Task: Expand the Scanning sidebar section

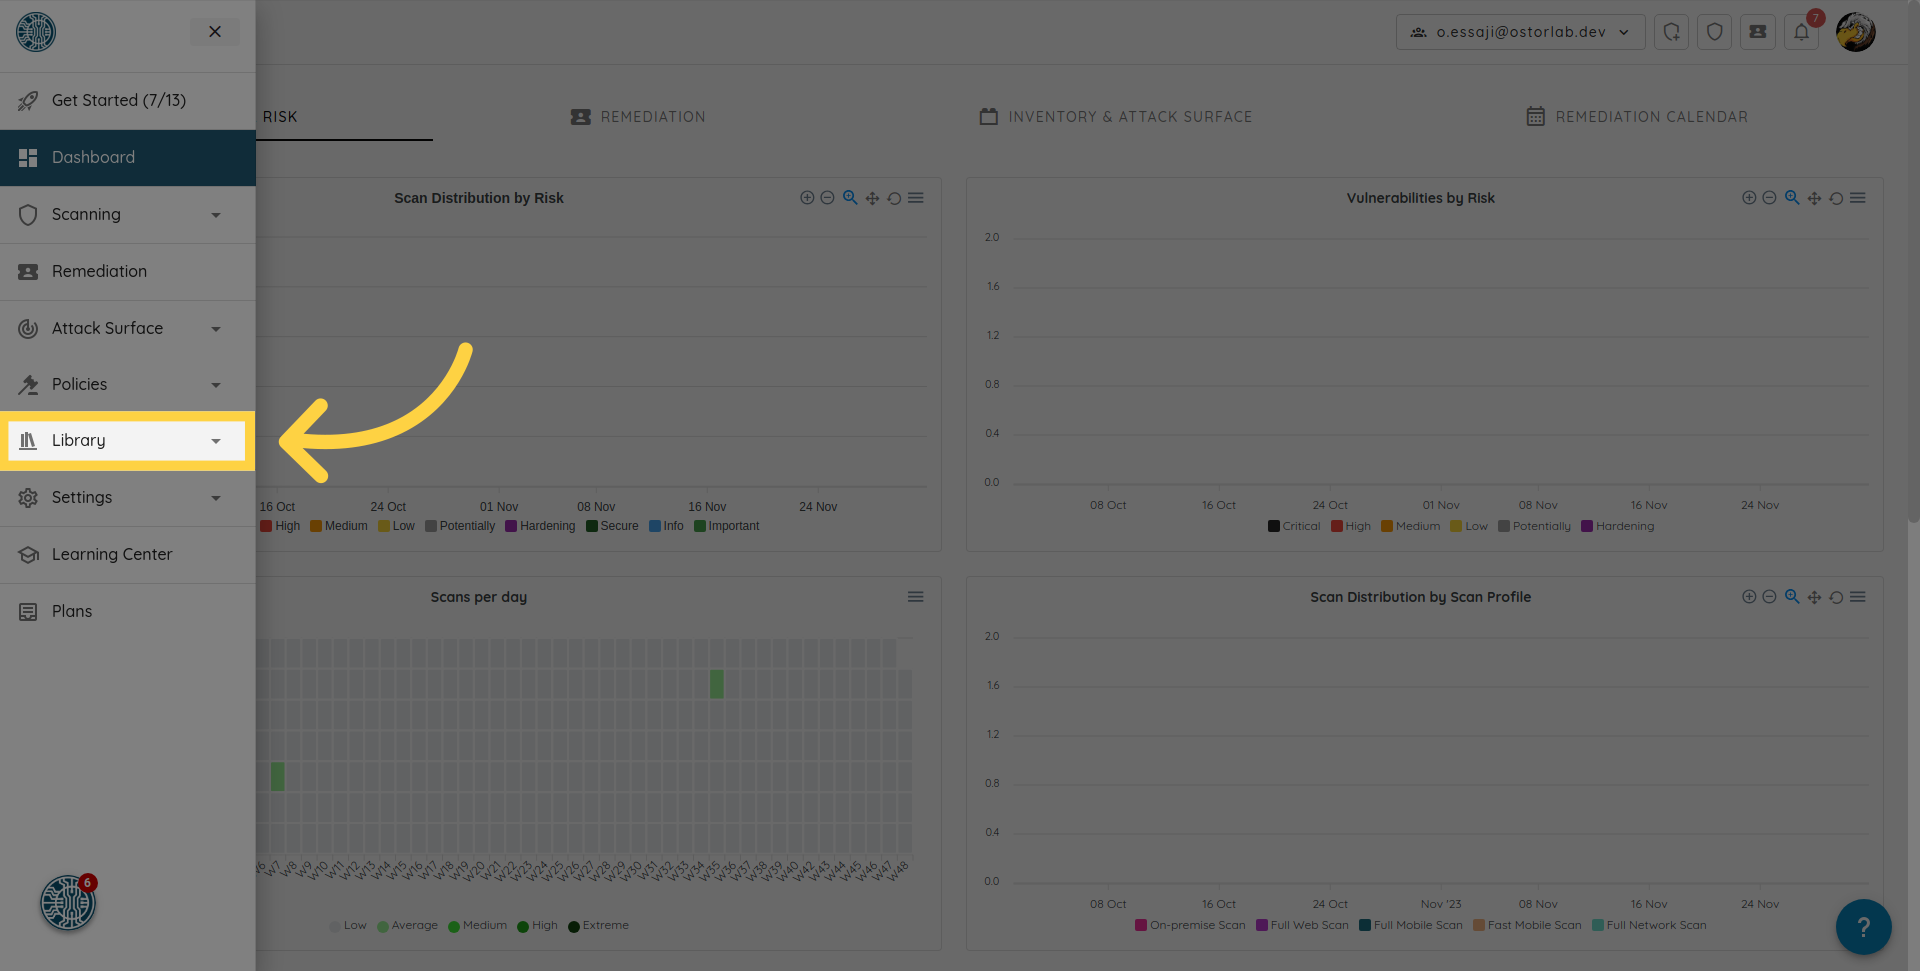Action: [x=127, y=215]
